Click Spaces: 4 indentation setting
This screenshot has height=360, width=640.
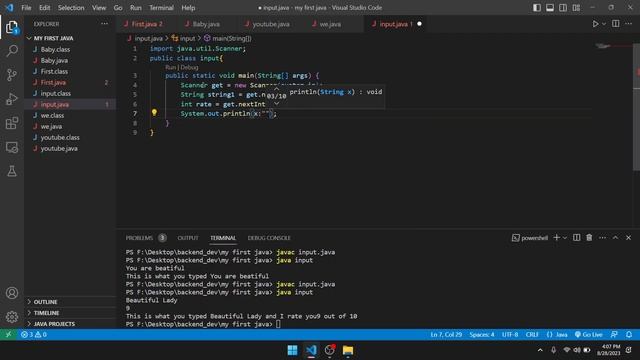click(x=482, y=334)
